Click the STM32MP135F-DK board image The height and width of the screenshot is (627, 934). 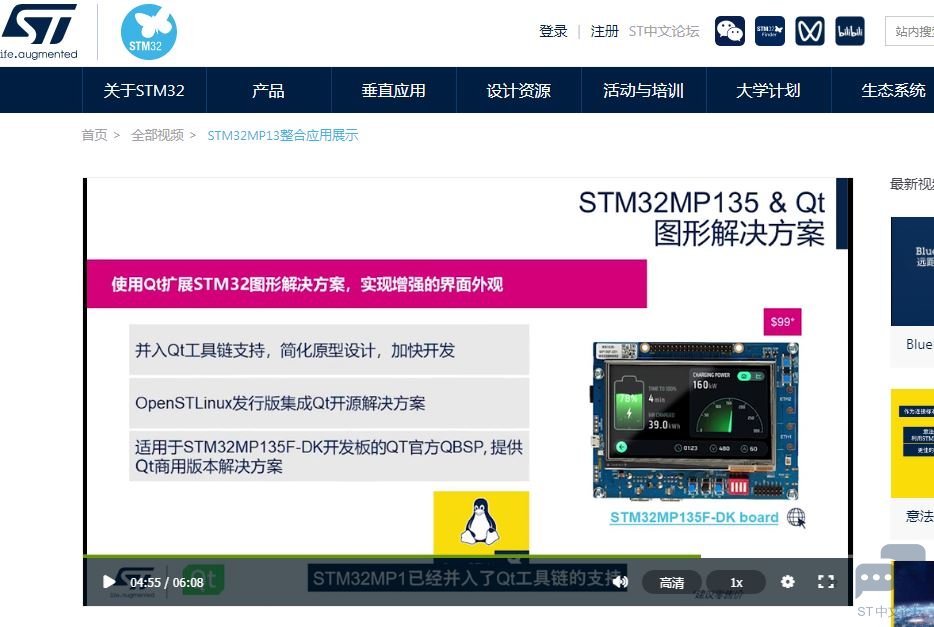coord(695,420)
